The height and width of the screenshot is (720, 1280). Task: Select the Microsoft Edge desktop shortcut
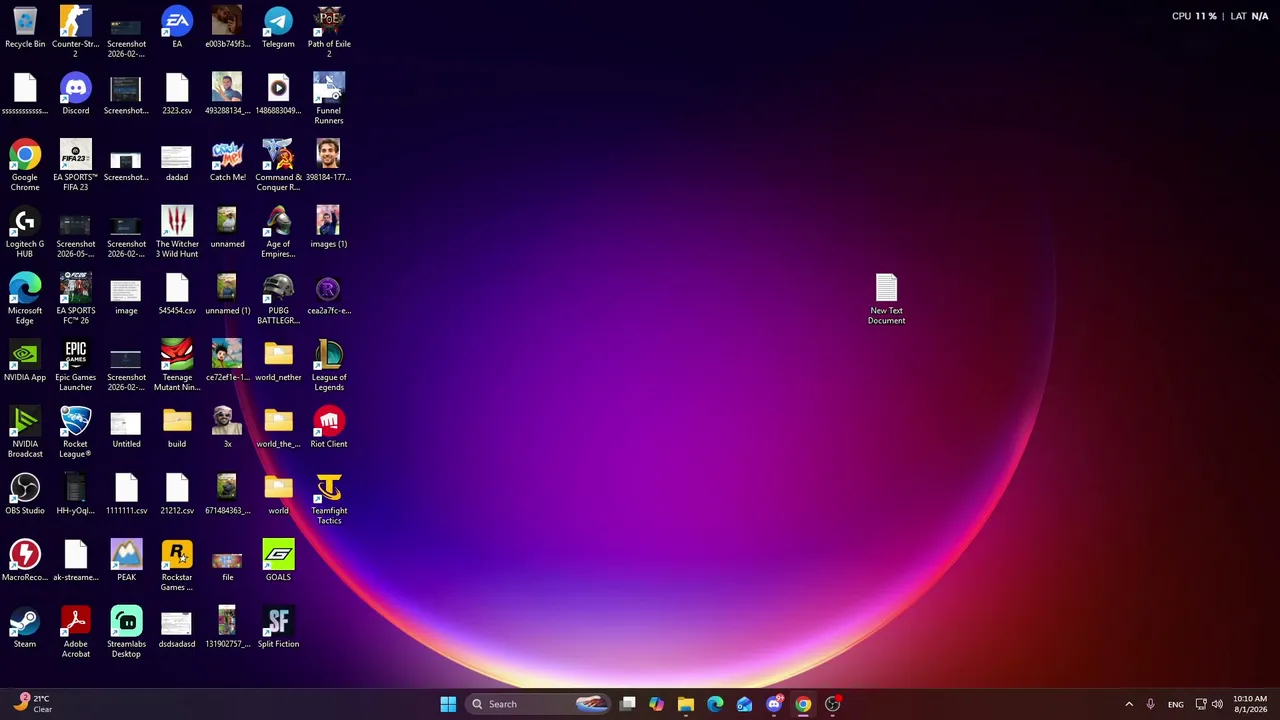click(x=25, y=300)
